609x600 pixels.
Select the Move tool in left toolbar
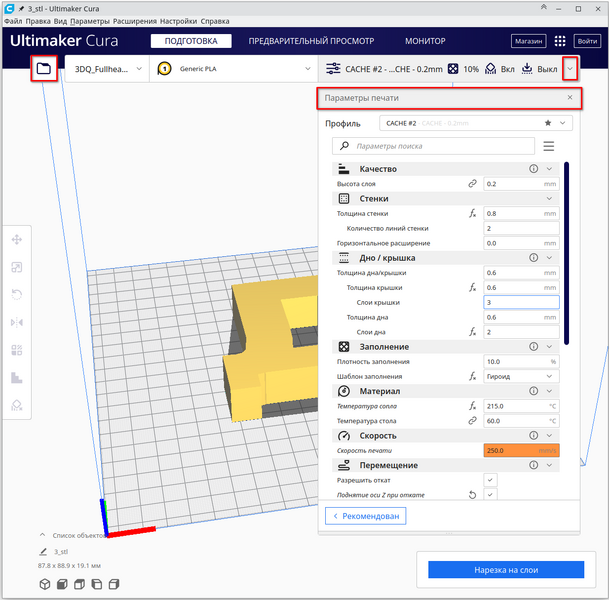pyautogui.click(x=17, y=240)
